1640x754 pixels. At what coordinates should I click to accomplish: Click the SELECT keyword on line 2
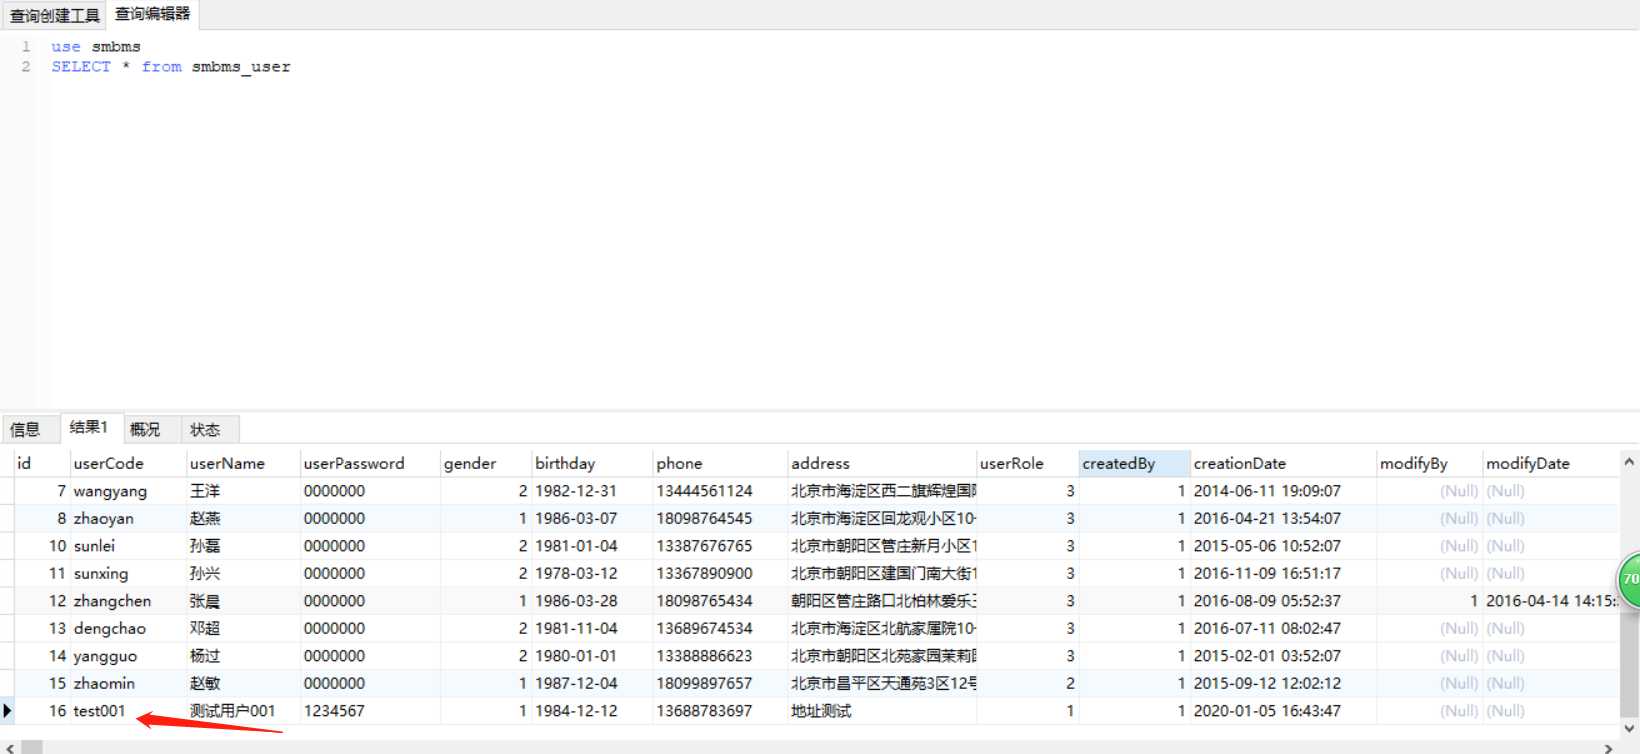81,67
